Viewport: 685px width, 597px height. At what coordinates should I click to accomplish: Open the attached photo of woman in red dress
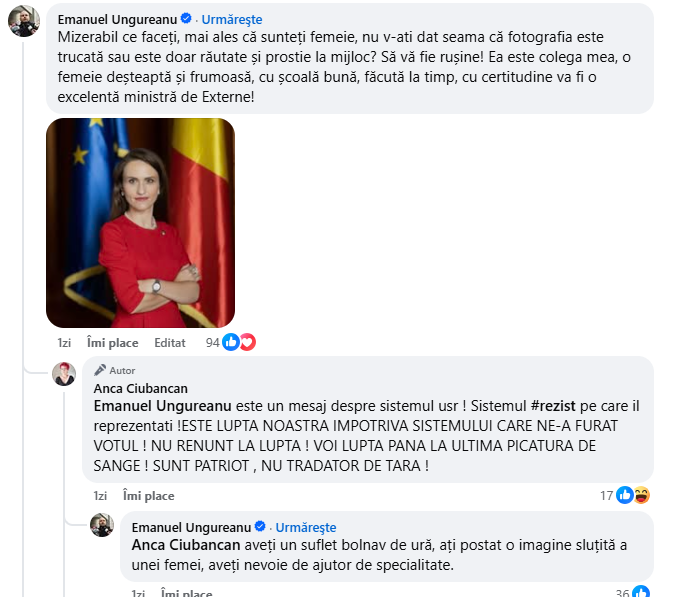coord(140,223)
